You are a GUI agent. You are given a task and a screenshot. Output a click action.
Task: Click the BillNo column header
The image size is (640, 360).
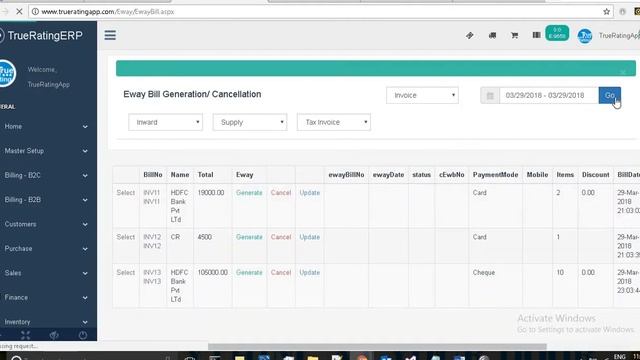(x=153, y=175)
